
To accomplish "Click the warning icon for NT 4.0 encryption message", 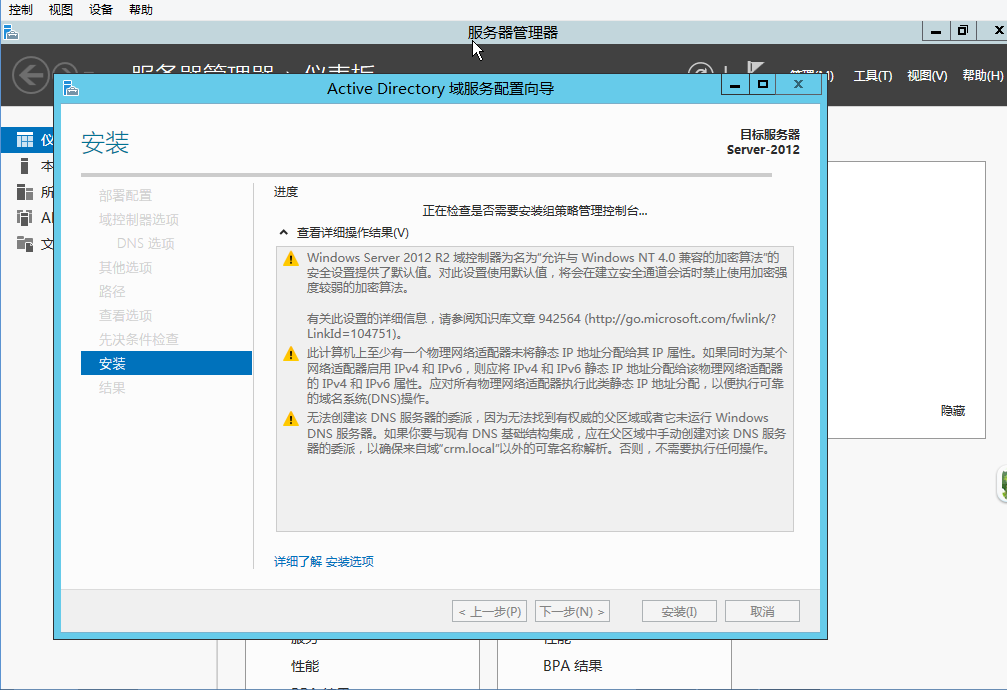I will point(291,258).
